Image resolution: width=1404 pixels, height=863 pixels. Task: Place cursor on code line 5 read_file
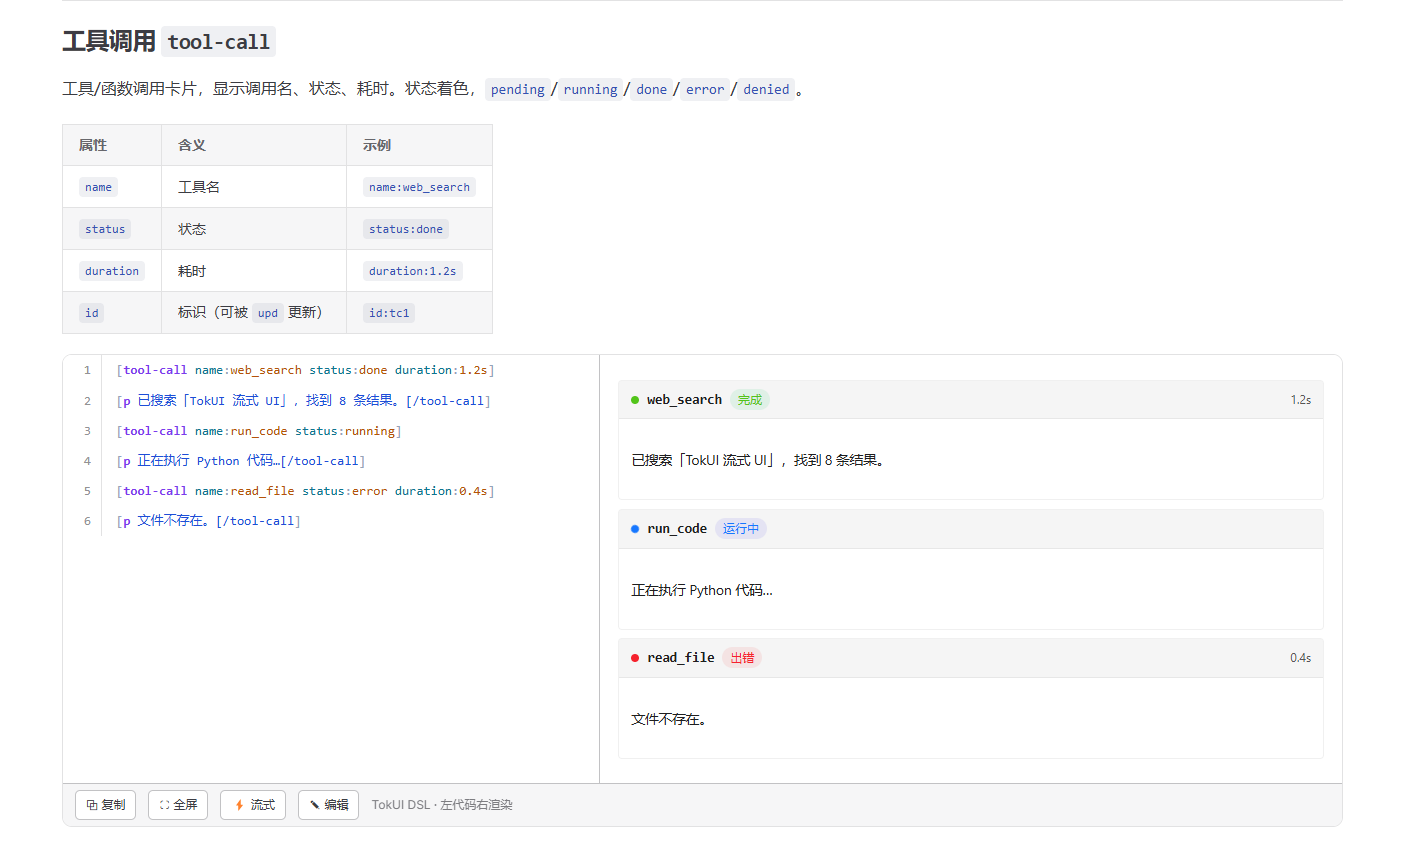(305, 491)
